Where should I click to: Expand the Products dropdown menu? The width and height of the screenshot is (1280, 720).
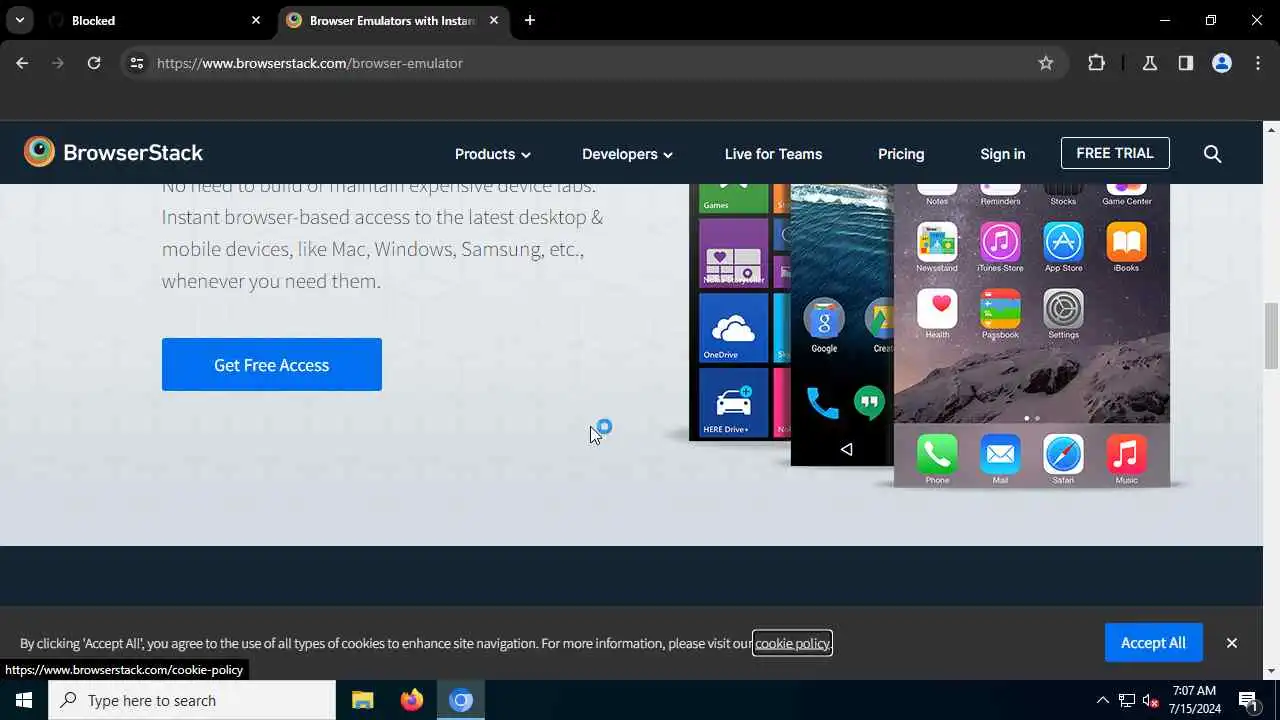[492, 154]
